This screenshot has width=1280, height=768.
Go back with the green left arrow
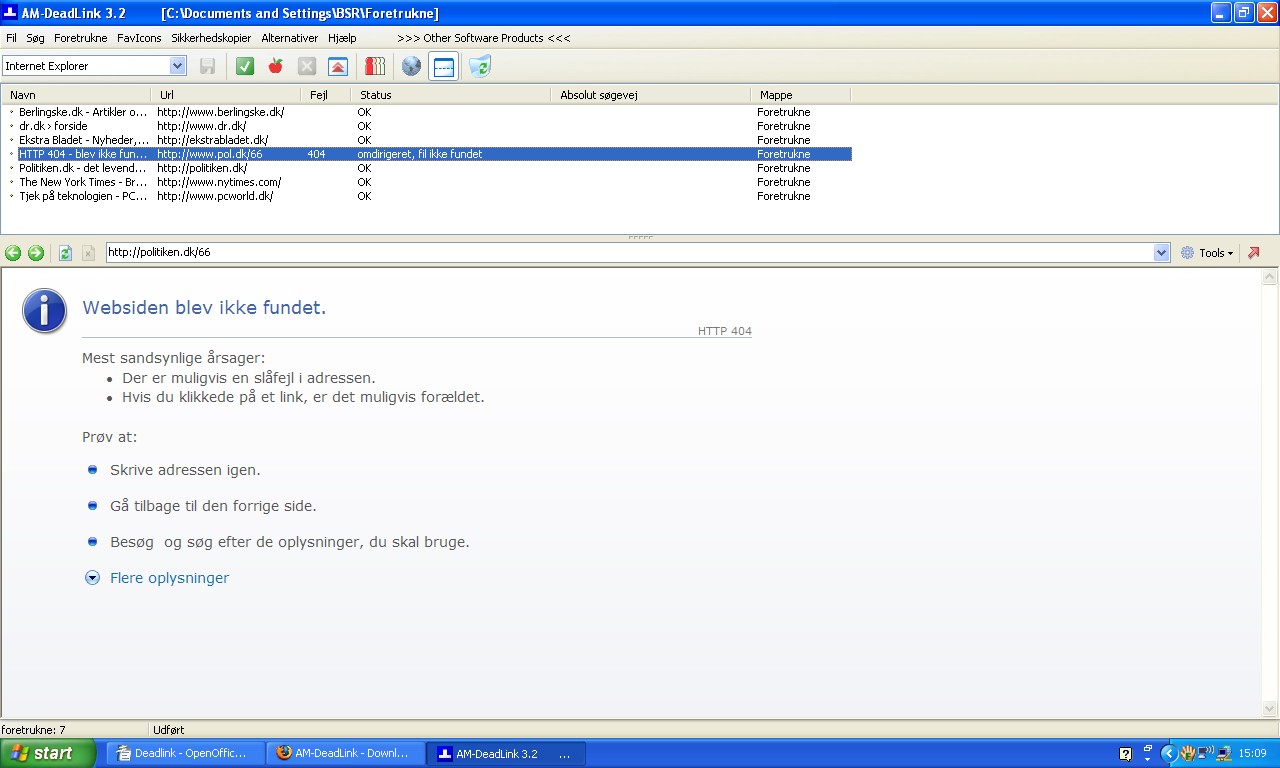click(13, 253)
